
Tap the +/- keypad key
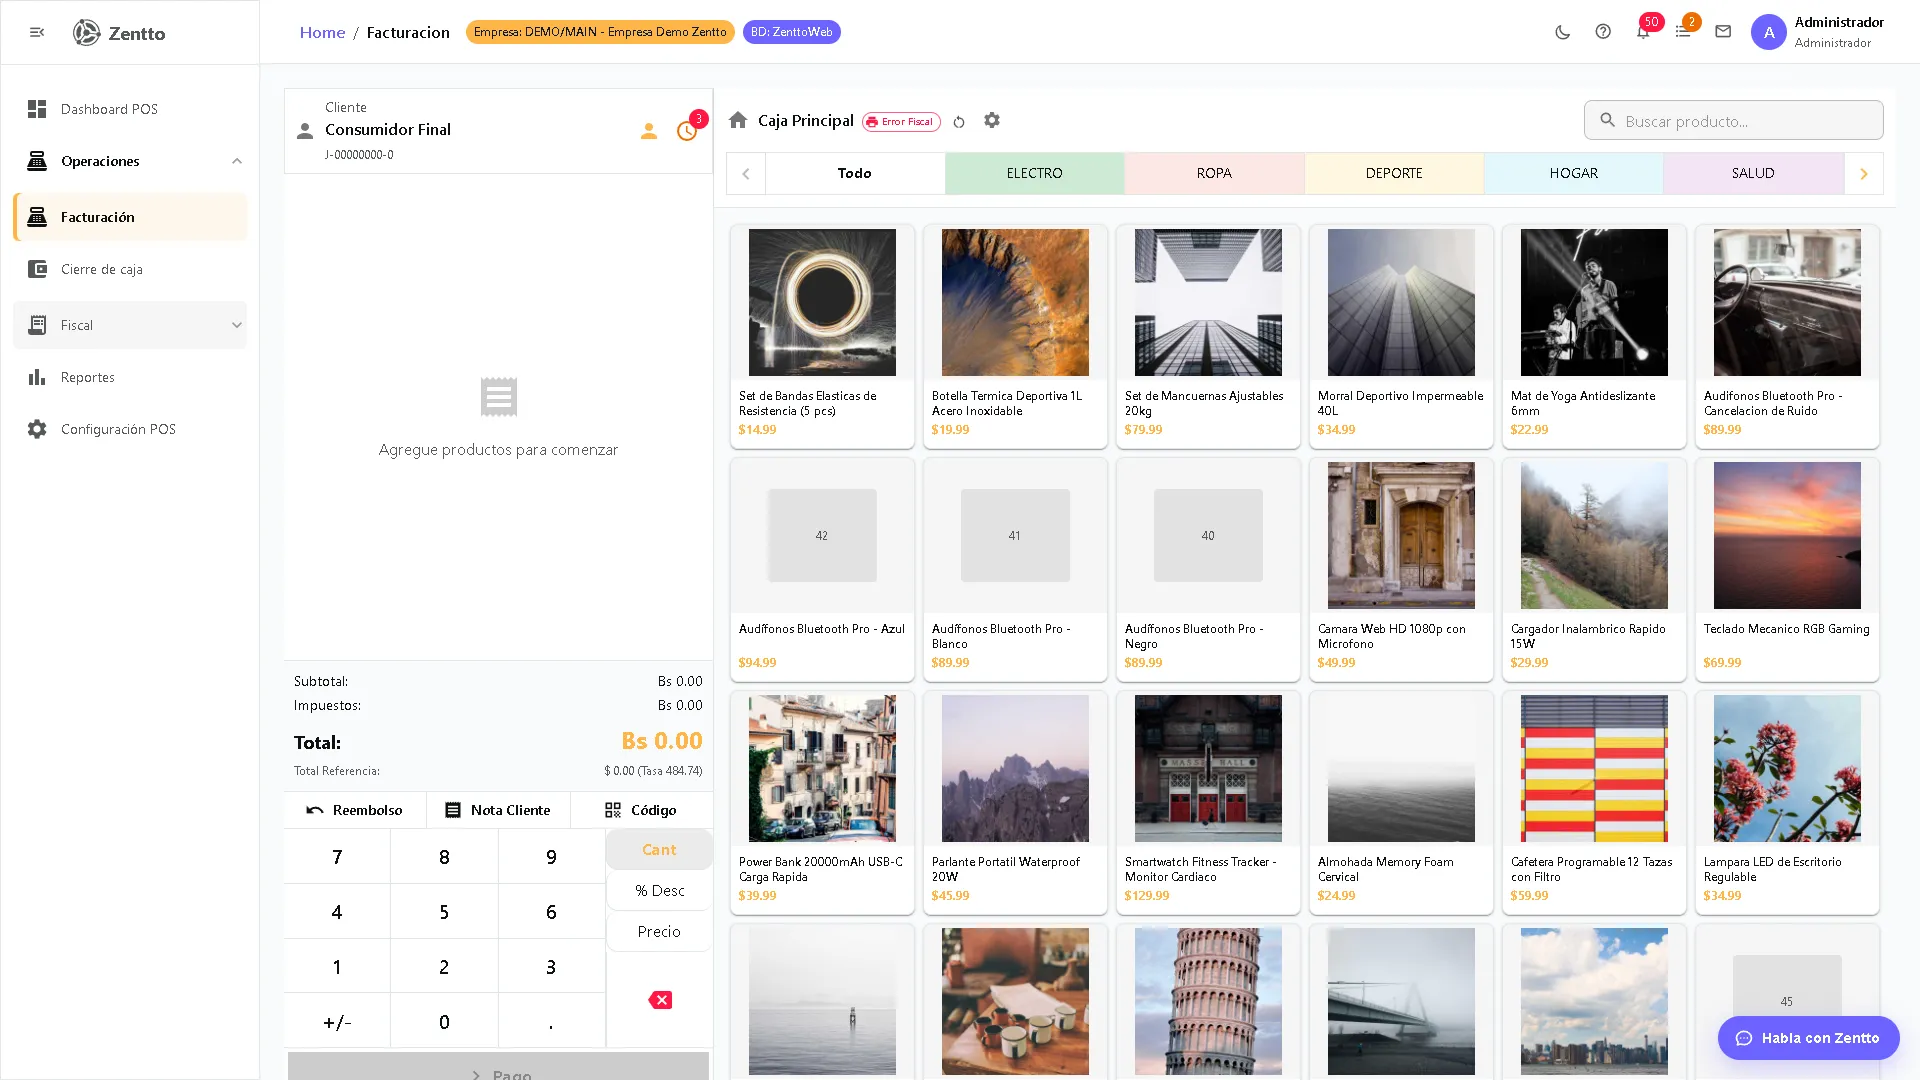(337, 1022)
